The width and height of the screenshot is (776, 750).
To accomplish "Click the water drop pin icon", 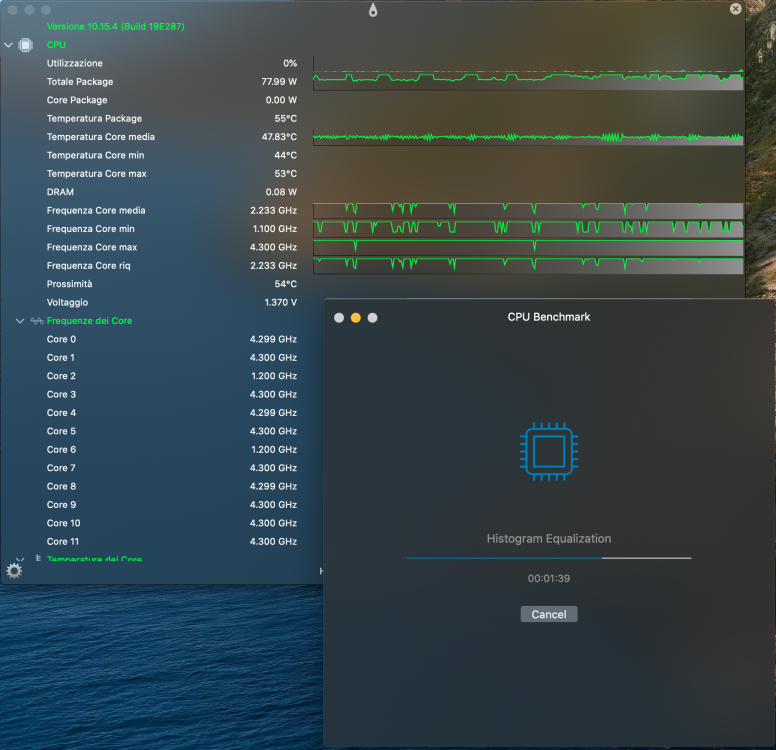I will (x=373, y=10).
